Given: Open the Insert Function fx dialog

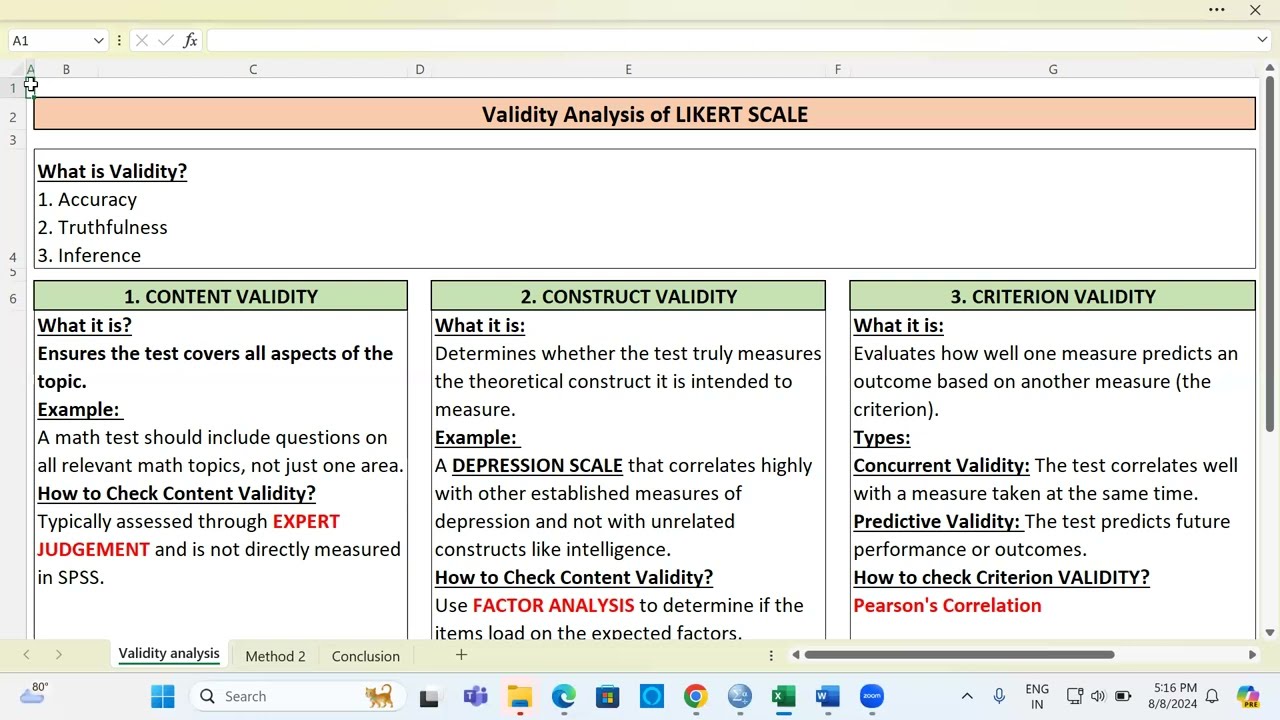Looking at the screenshot, I should coord(190,40).
